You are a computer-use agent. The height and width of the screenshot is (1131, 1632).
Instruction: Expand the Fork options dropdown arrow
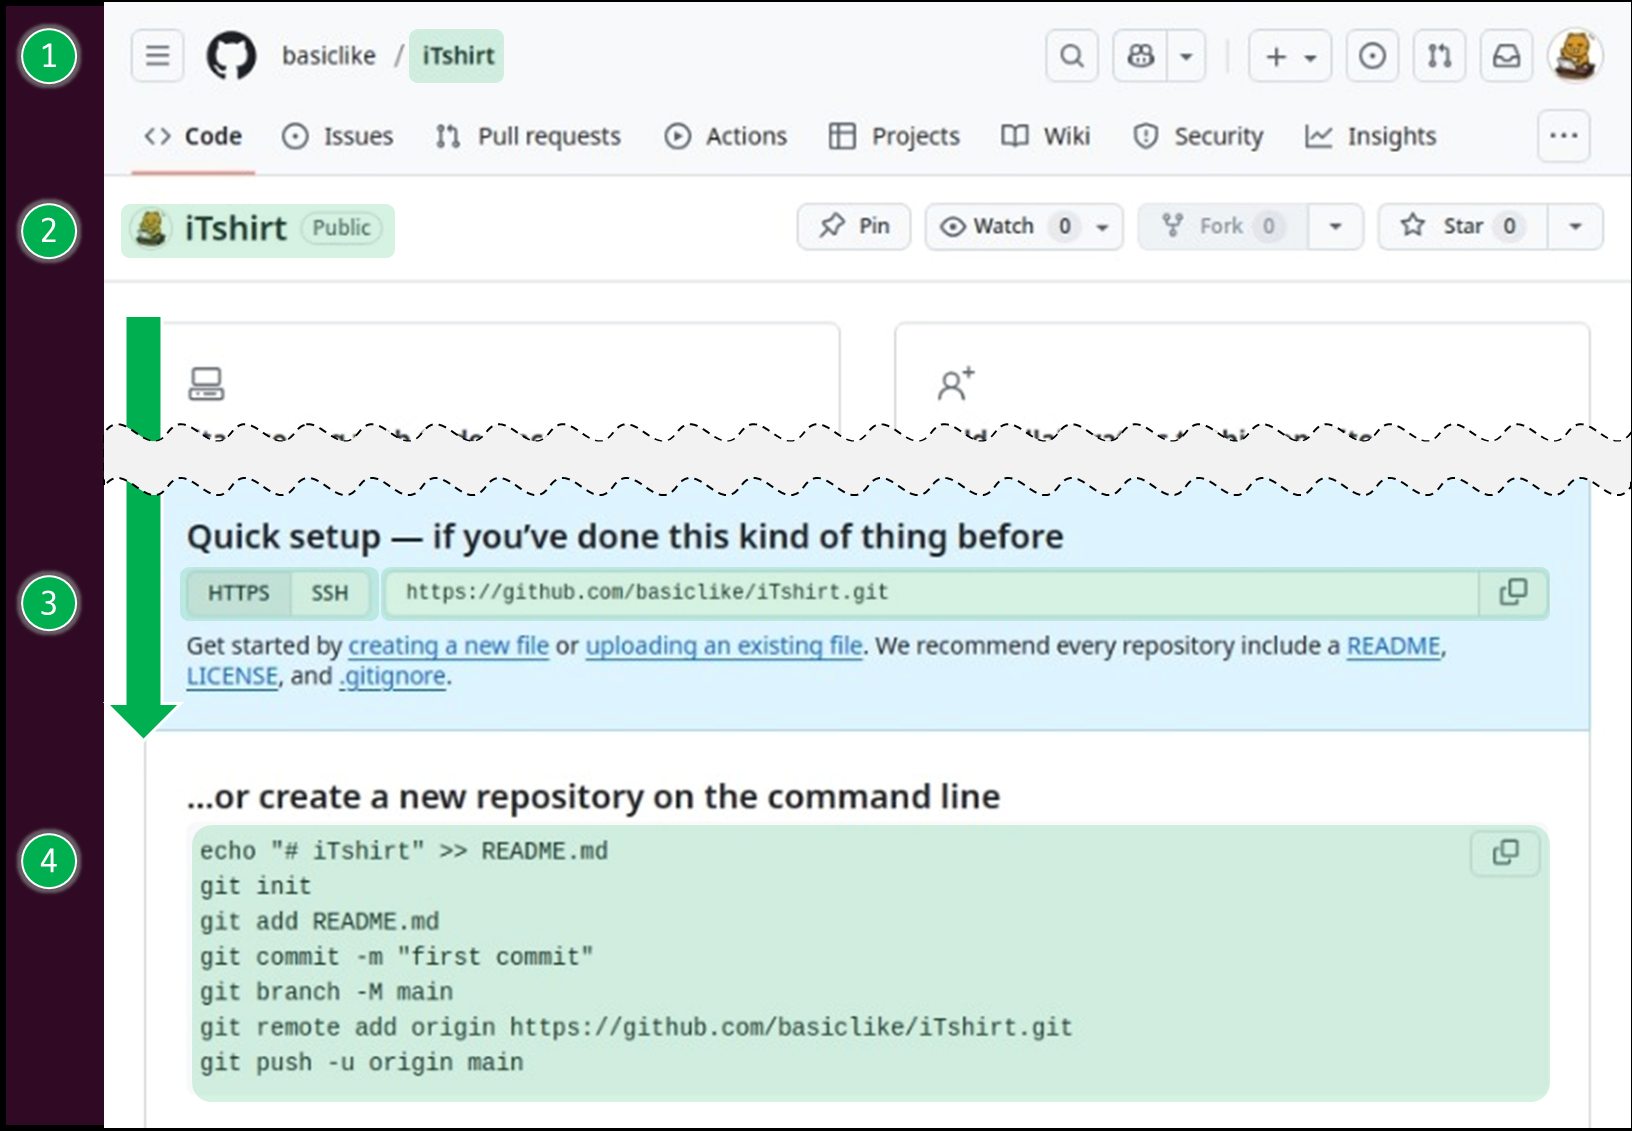point(1335,227)
